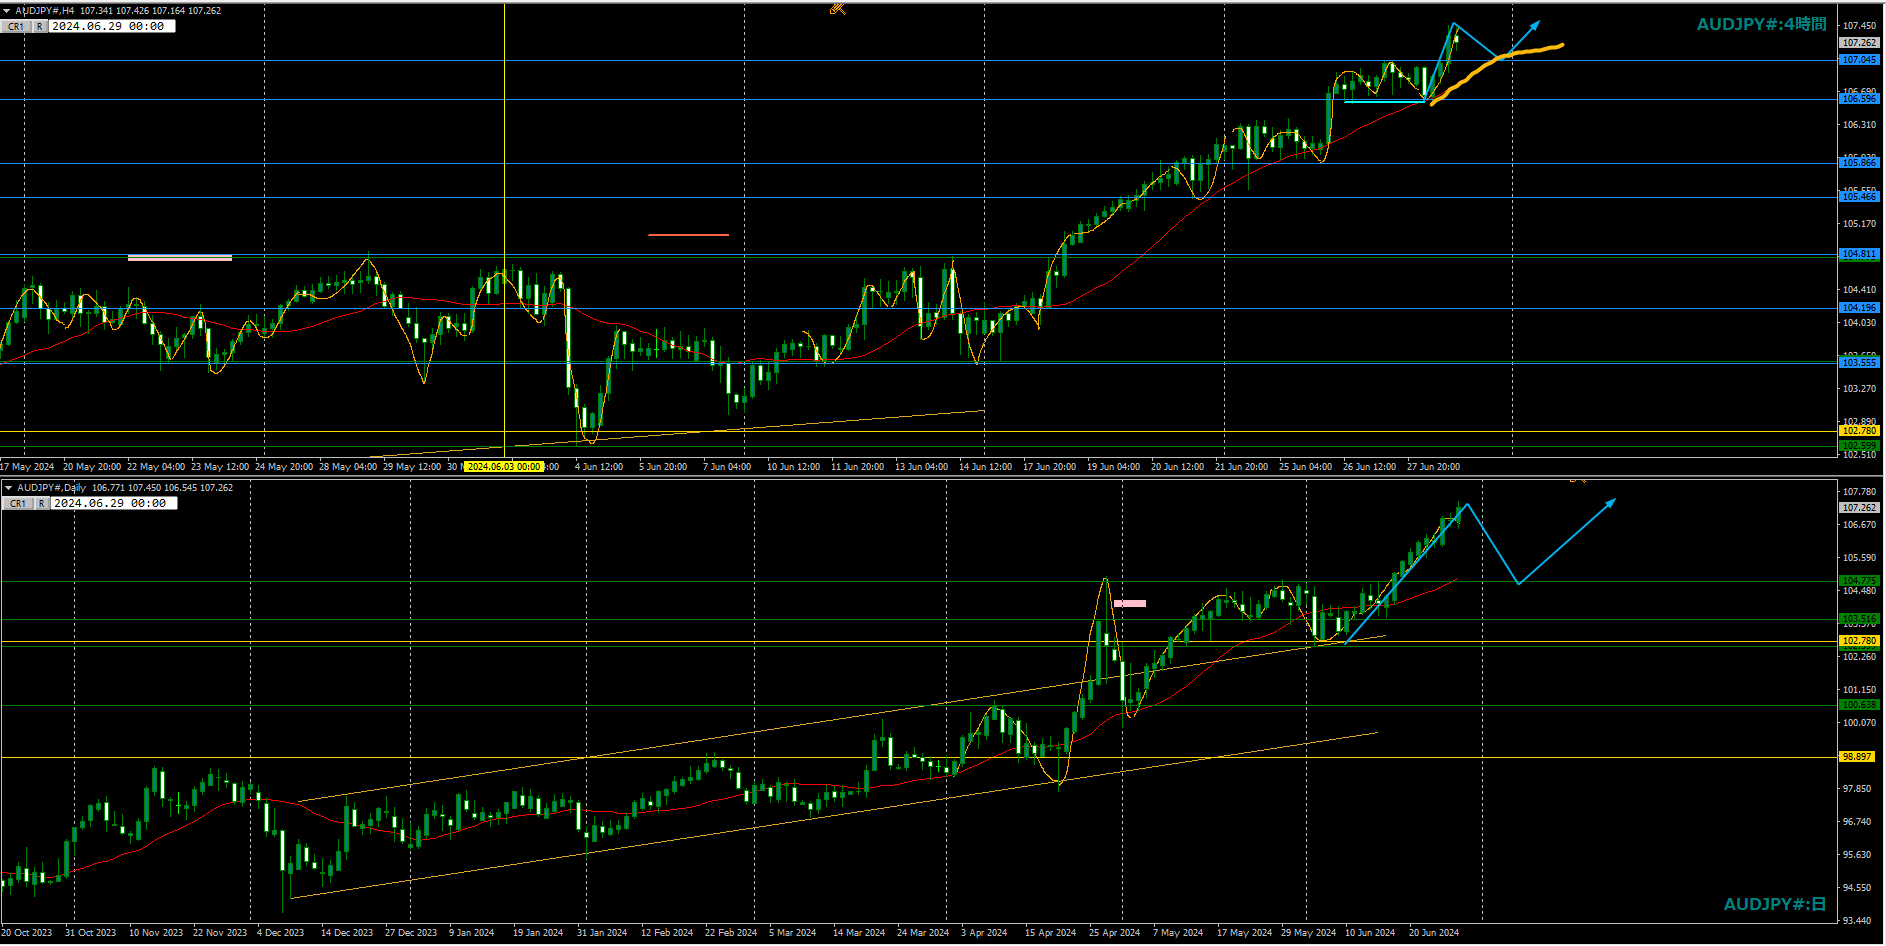Click the 27 Jun 20:00 time axis label
This screenshot has height=946, width=1886.
1433,467
